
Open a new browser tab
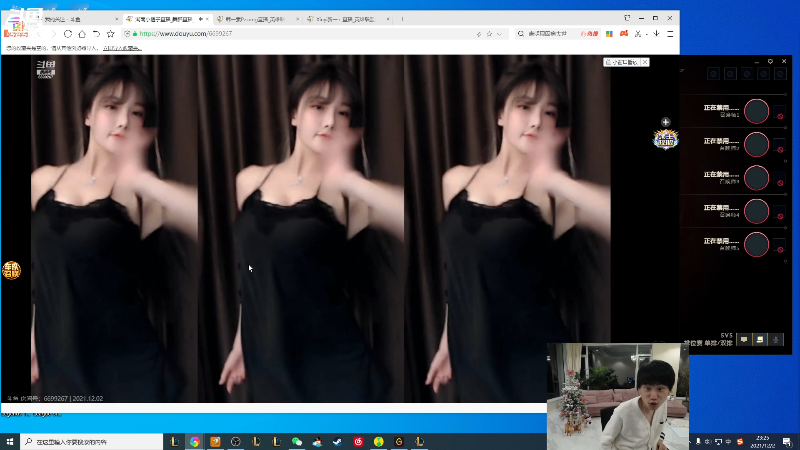pyautogui.click(x=402, y=19)
